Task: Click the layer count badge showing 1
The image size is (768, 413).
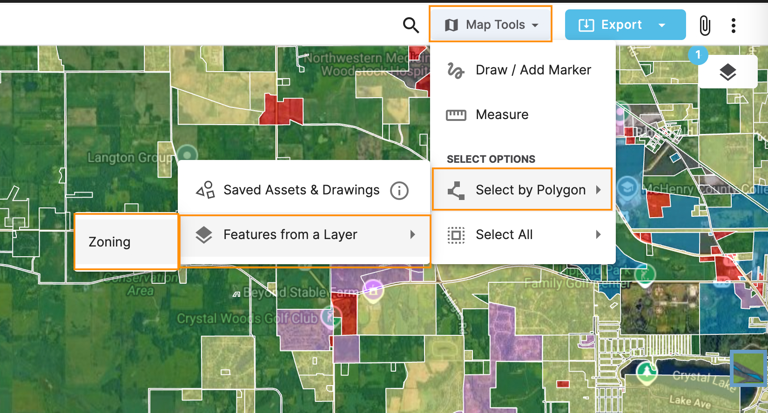Action: coord(697,54)
